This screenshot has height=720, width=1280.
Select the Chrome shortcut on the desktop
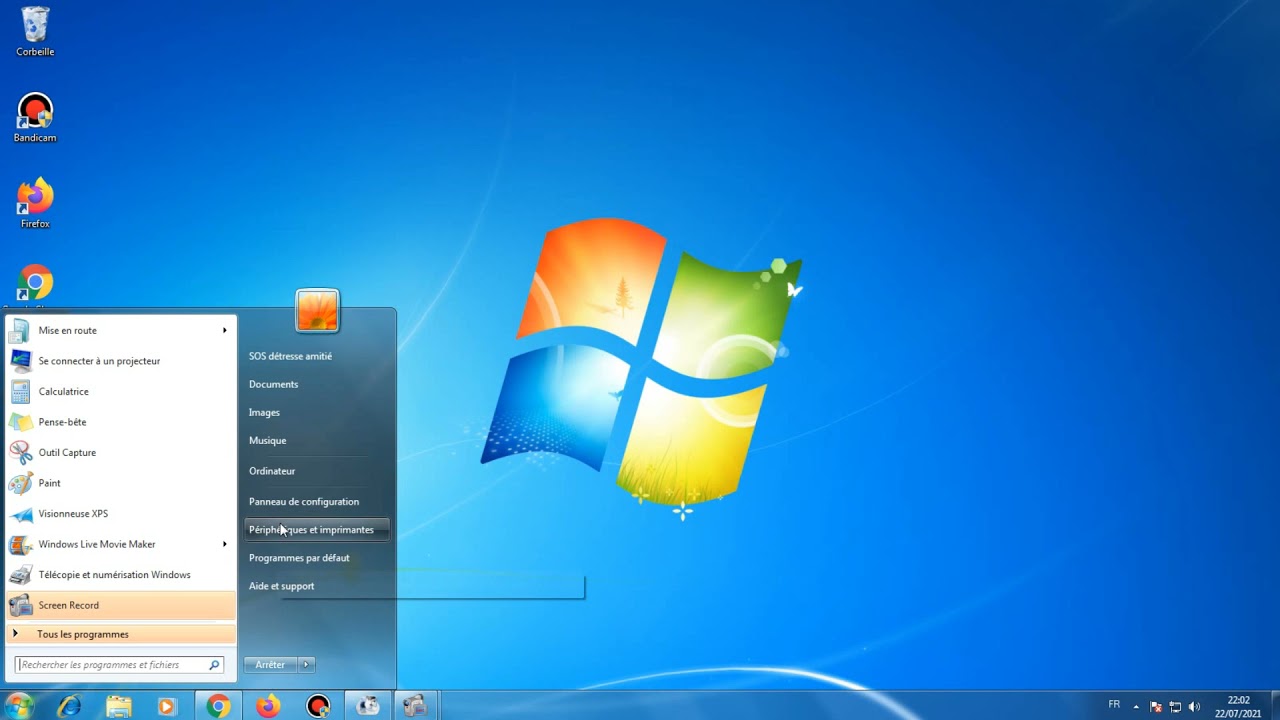[35, 285]
